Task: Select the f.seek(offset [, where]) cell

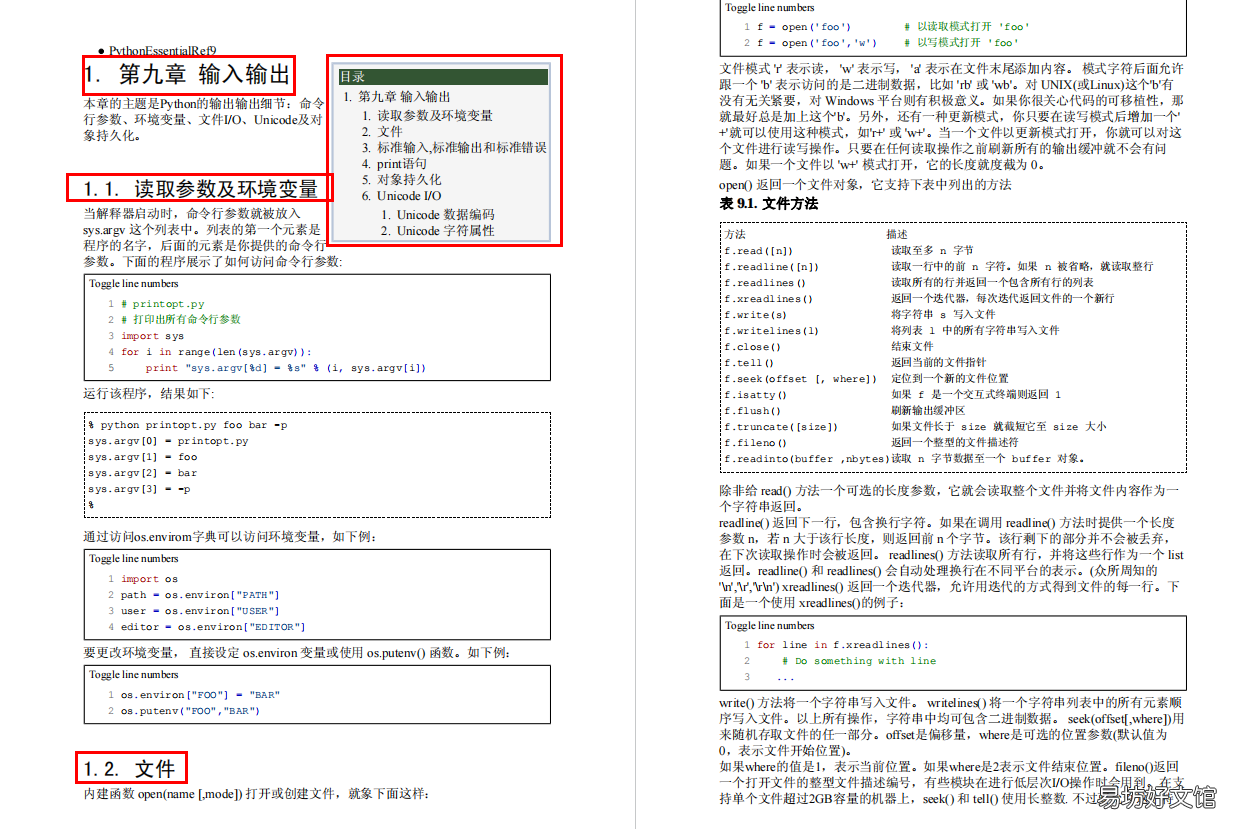Action: [x=800, y=379]
